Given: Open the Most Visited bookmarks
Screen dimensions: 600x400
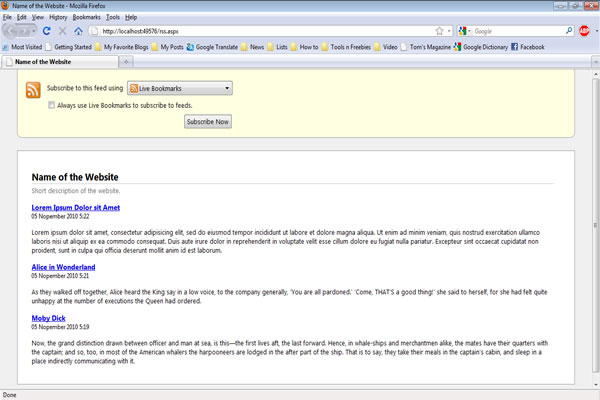Looking at the screenshot, I should 22,47.
